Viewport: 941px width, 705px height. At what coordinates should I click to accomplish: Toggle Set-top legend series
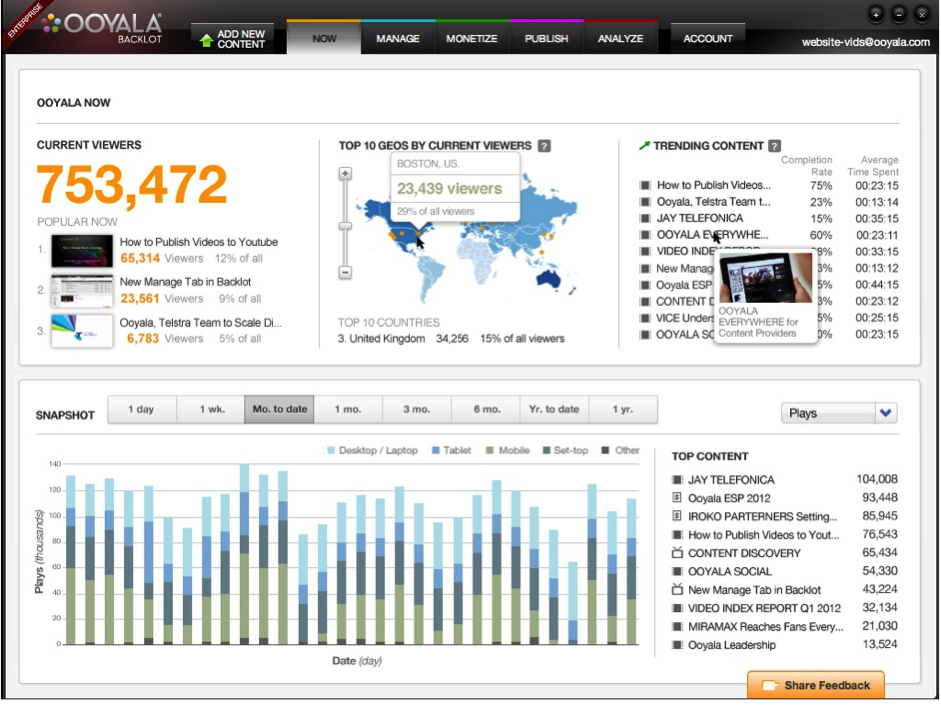(565, 450)
